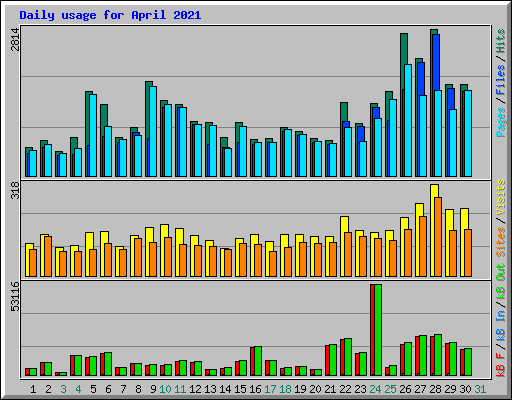This screenshot has height=400, width=512.
Task: Select day label 15 on the x-axis
Action: click(240, 389)
